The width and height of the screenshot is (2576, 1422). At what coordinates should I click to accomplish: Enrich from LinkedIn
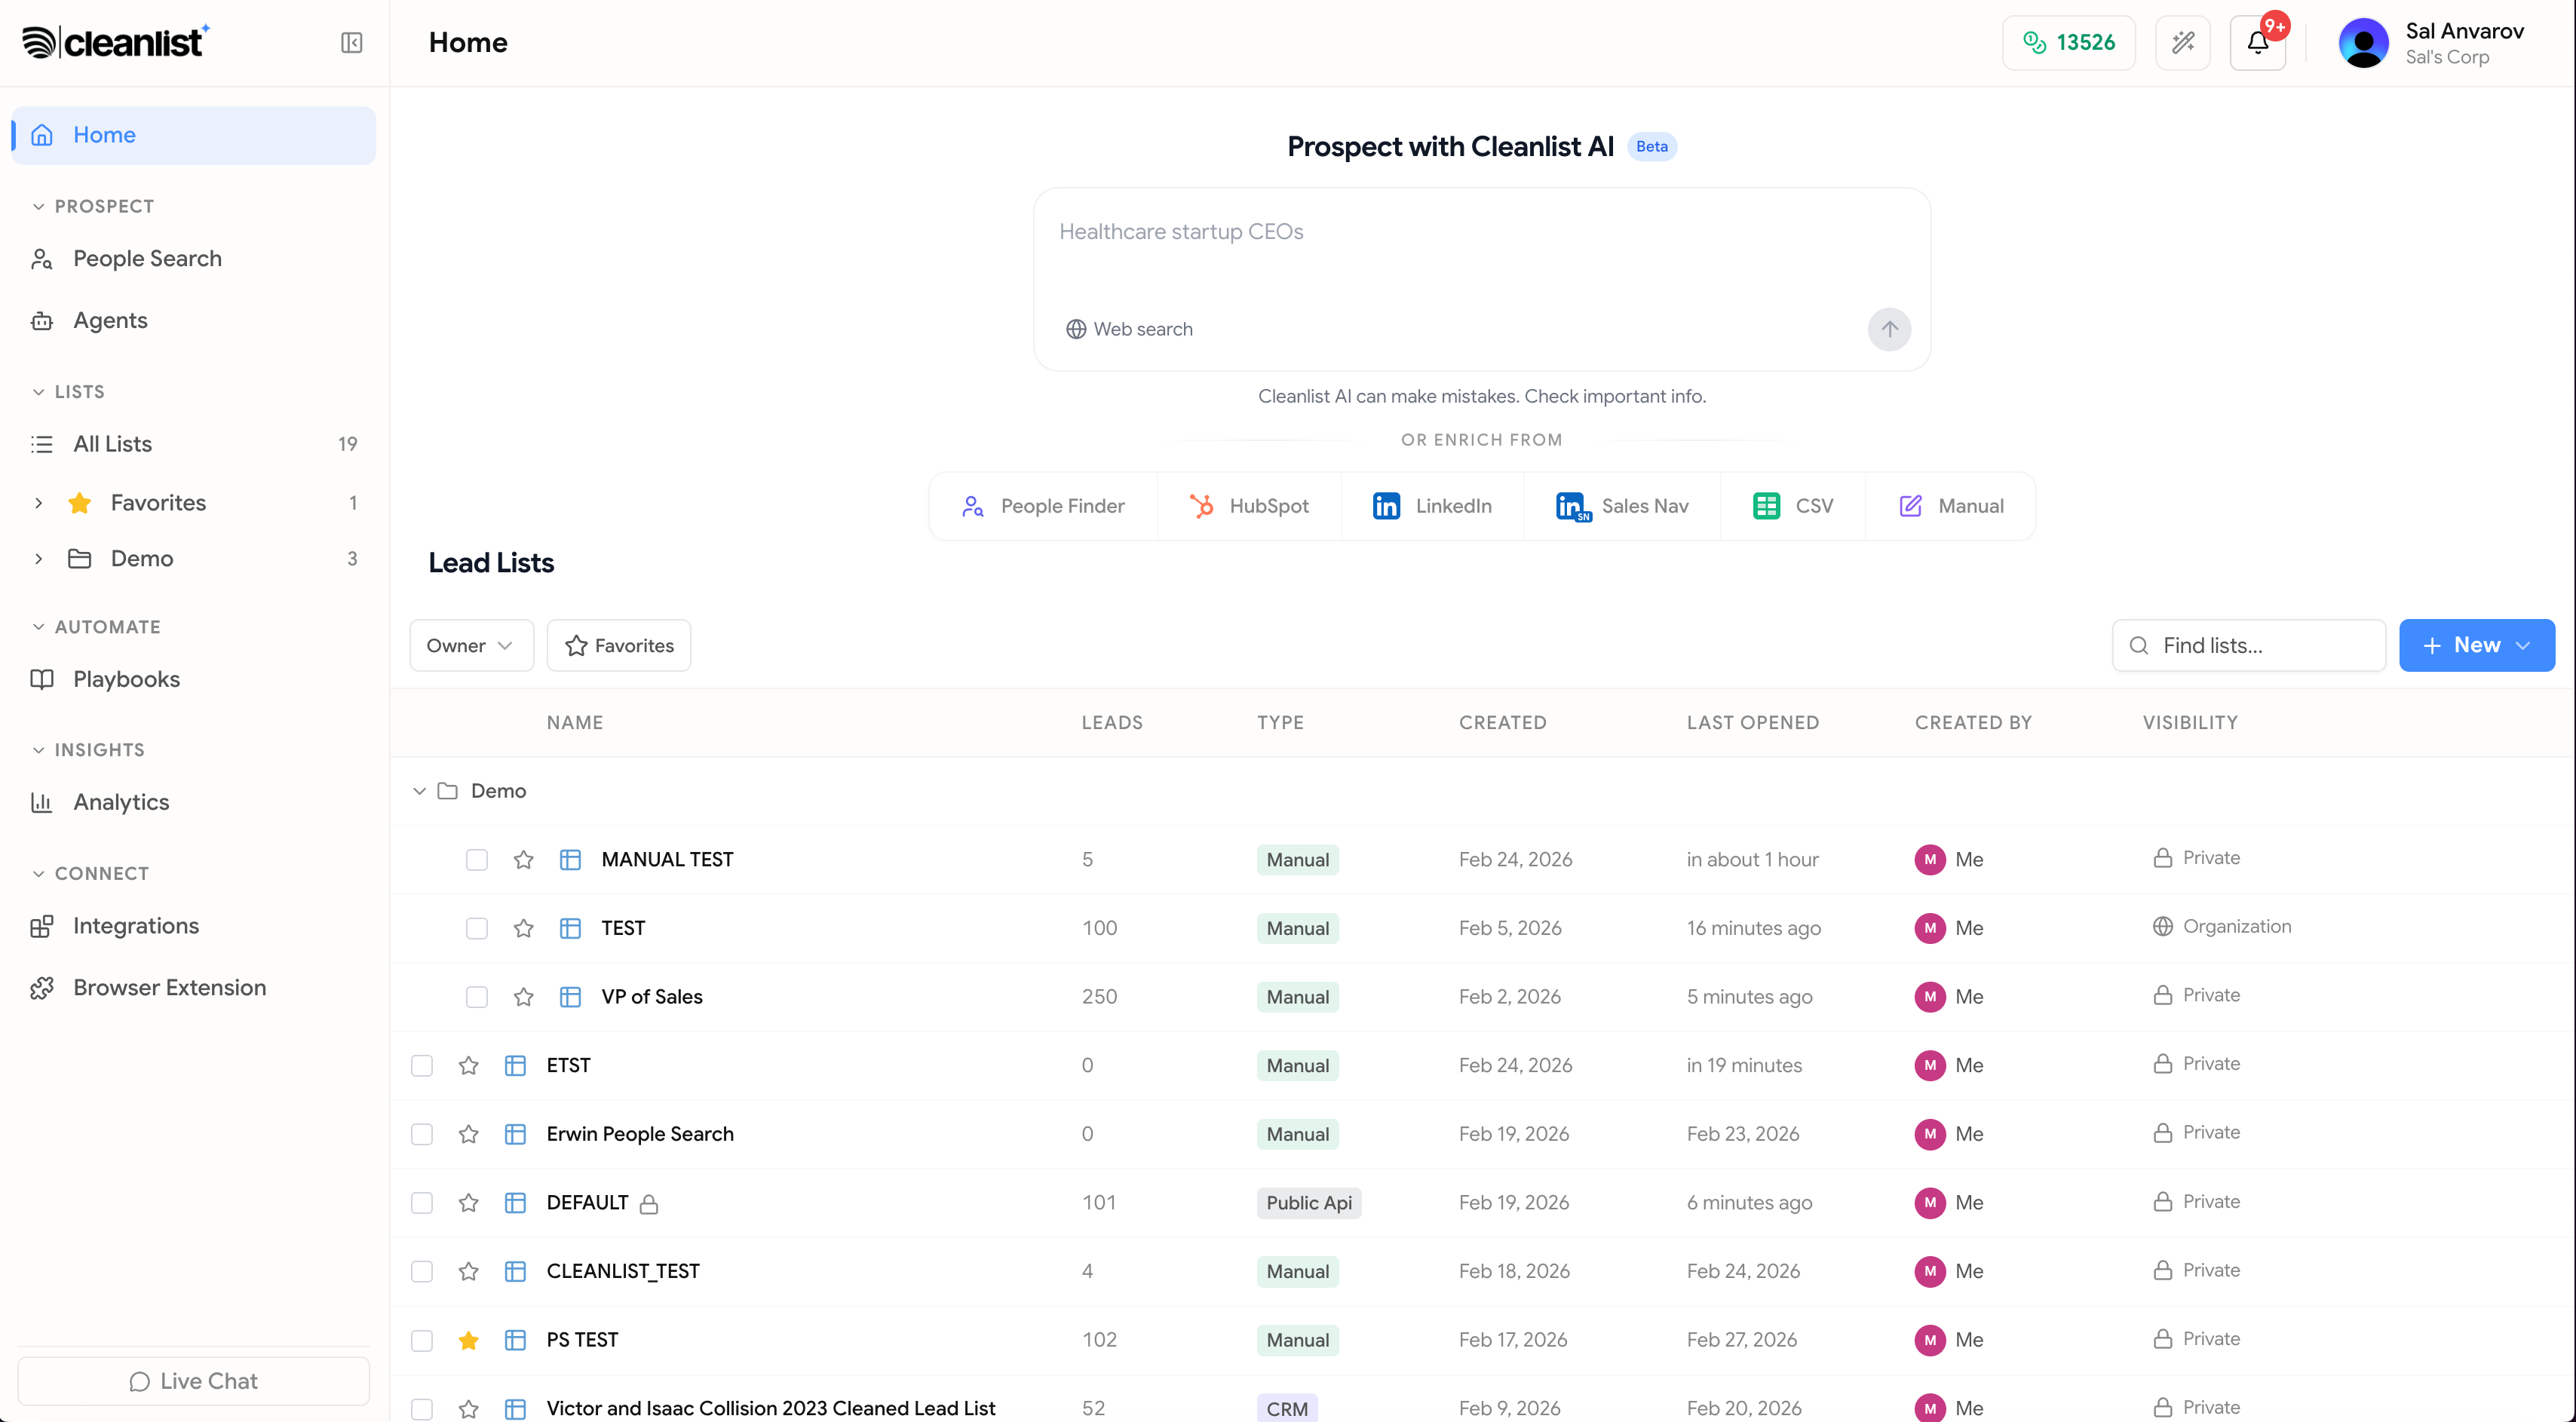(1432, 506)
